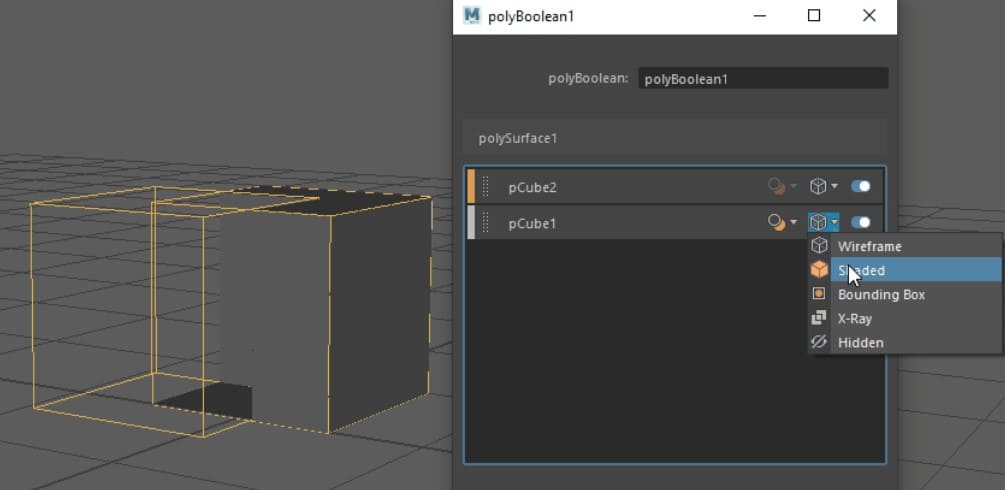The width and height of the screenshot is (1005, 490).
Task: Select the pCube1 input row
Action: [x=620, y=223]
